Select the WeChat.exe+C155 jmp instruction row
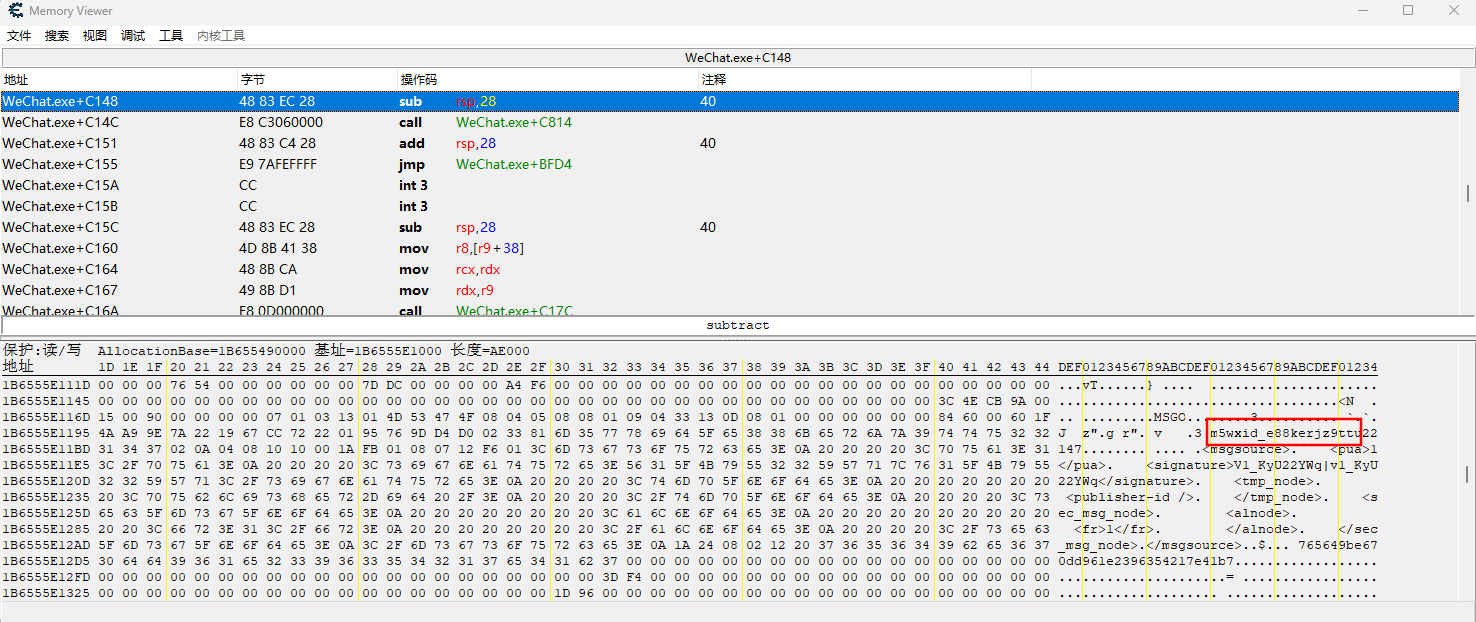The width and height of the screenshot is (1476, 622). (730, 164)
